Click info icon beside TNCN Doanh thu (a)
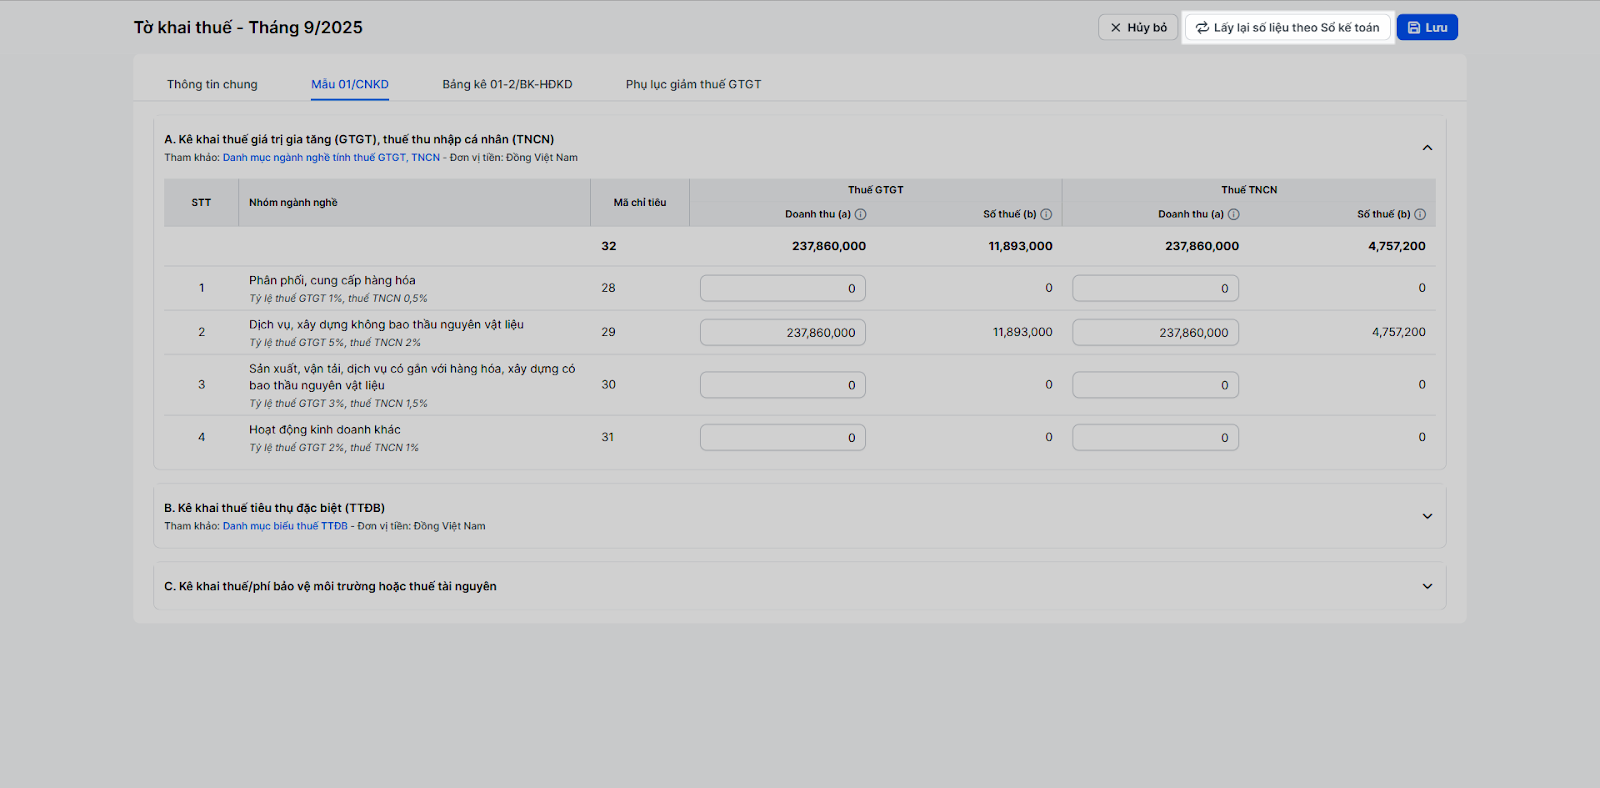Viewport: 1600px width, 788px height. click(x=1234, y=214)
